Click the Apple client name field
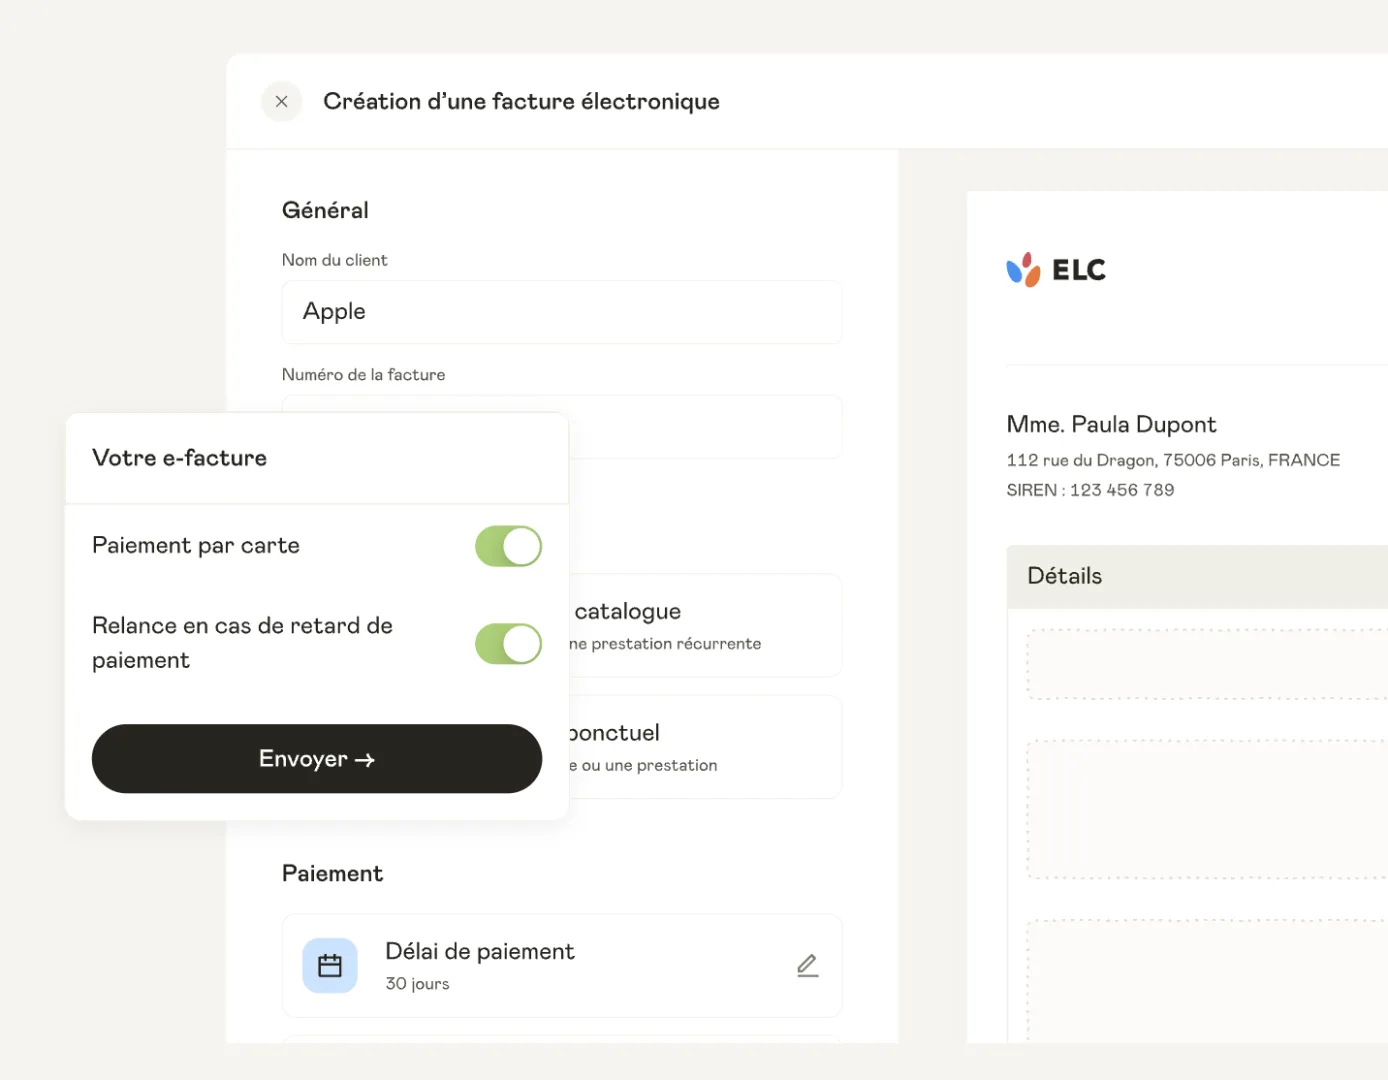This screenshot has height=1080, width=1388. pos(562,312)
